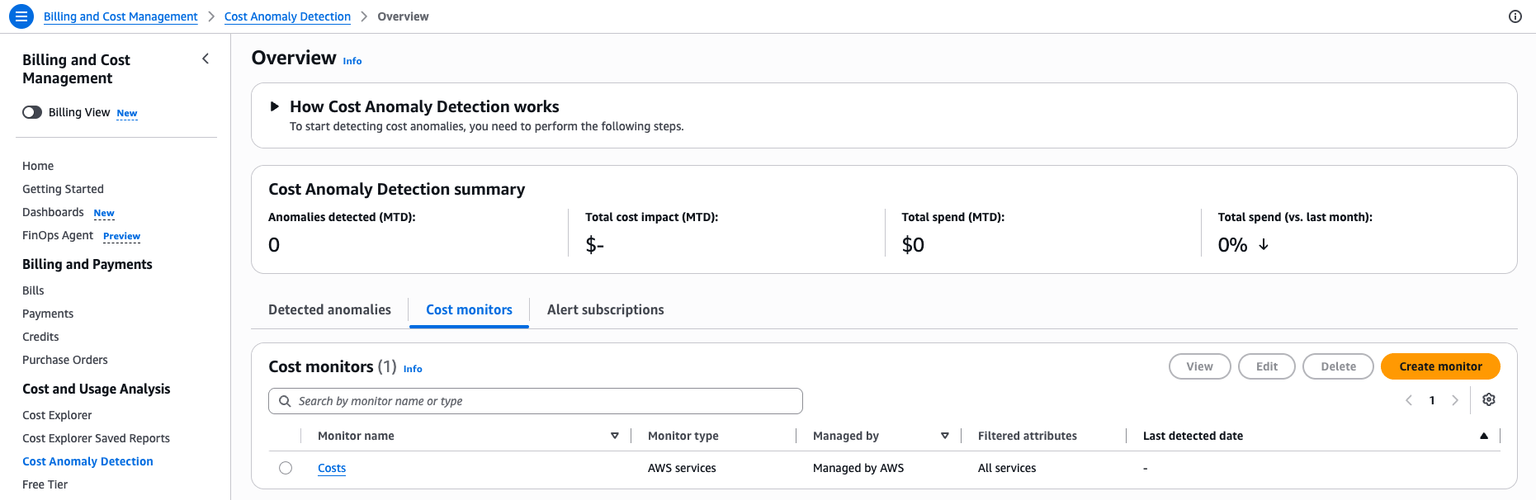Click Info link next to Overview
Image resolution: width=1536 pixels, height=500 pixels.
pos(352,61)
